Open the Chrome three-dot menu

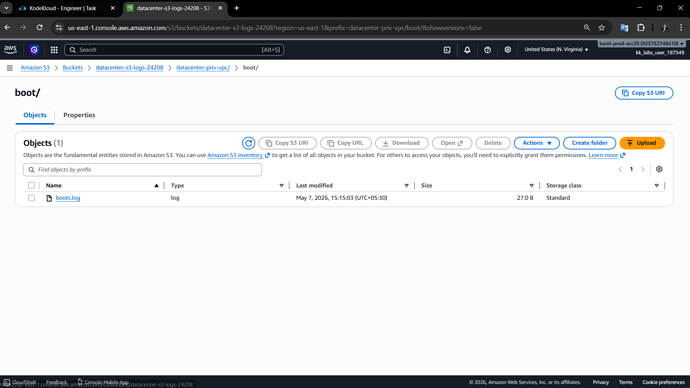681,28
